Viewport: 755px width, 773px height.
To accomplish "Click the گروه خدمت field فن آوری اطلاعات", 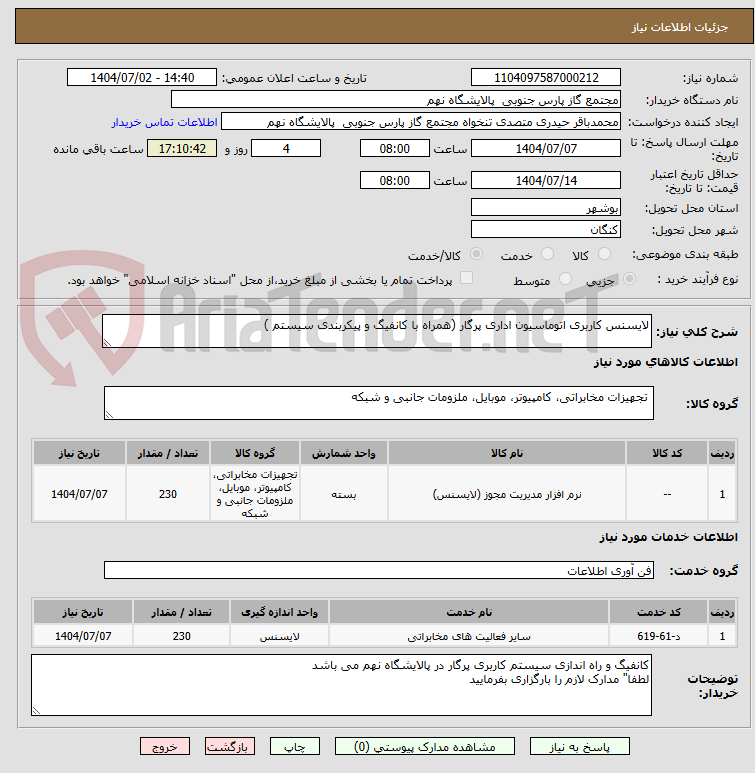I will click(379, 570).
